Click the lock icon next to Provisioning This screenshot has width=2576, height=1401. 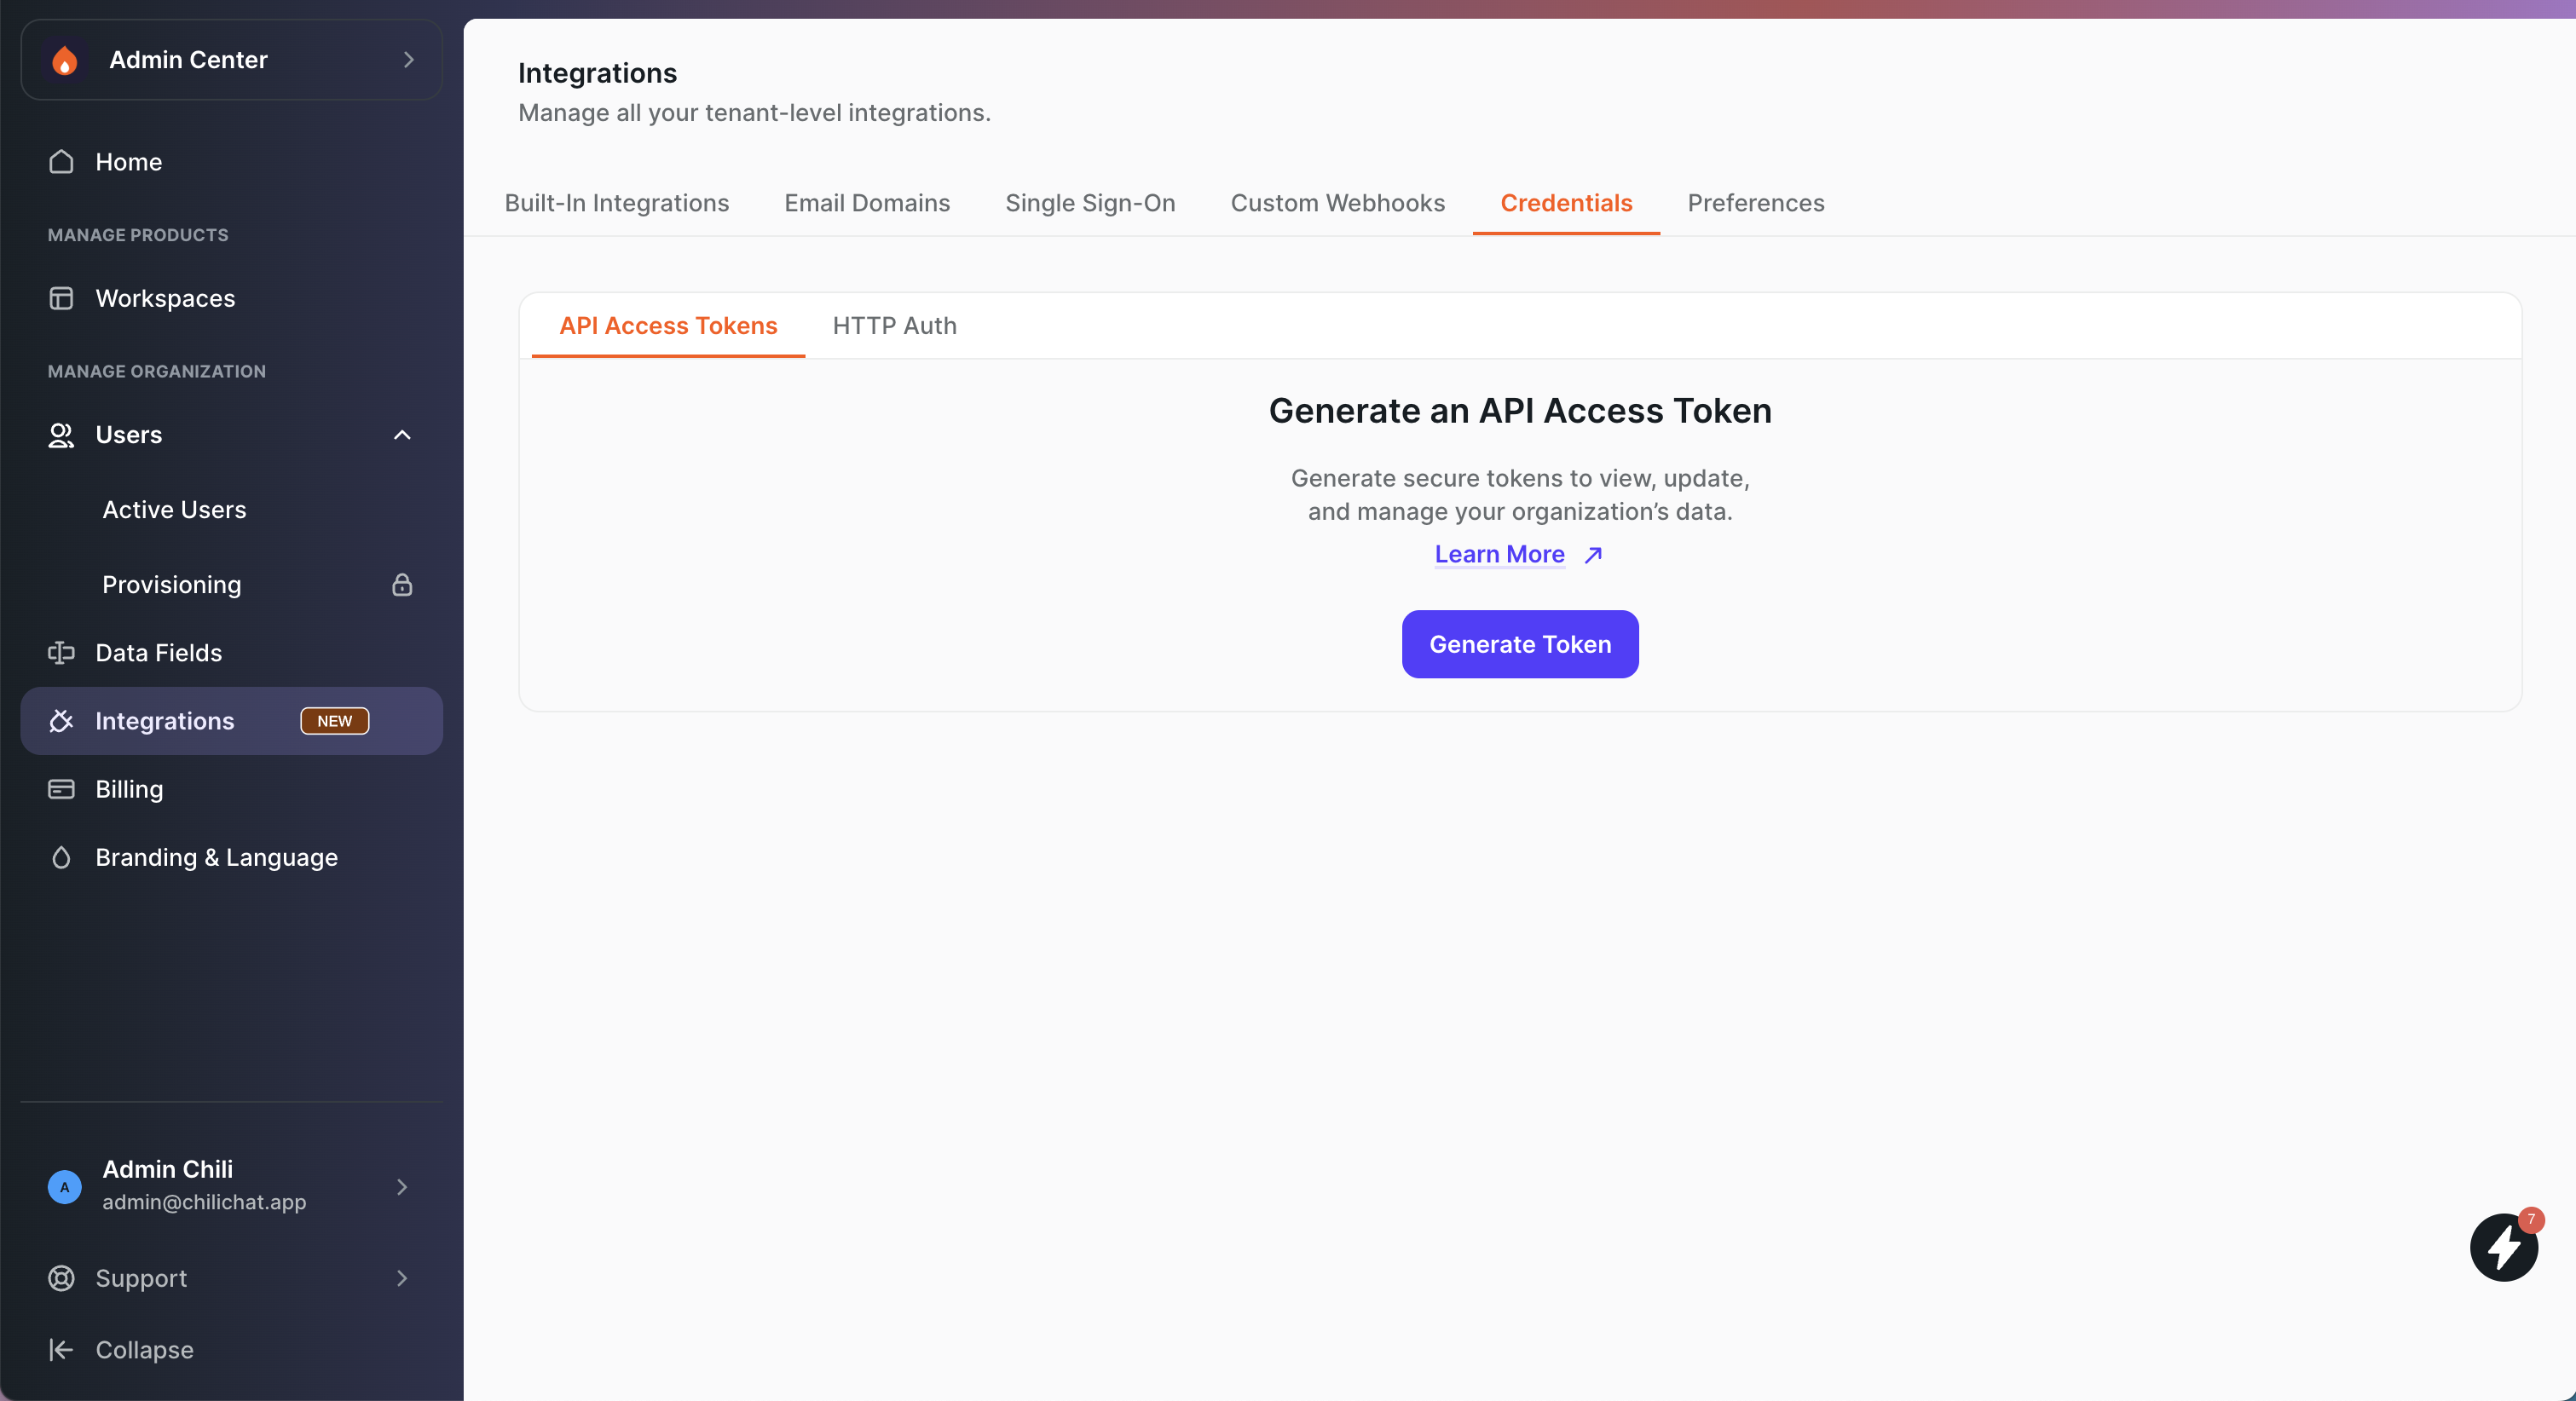(x=402, y=585)
